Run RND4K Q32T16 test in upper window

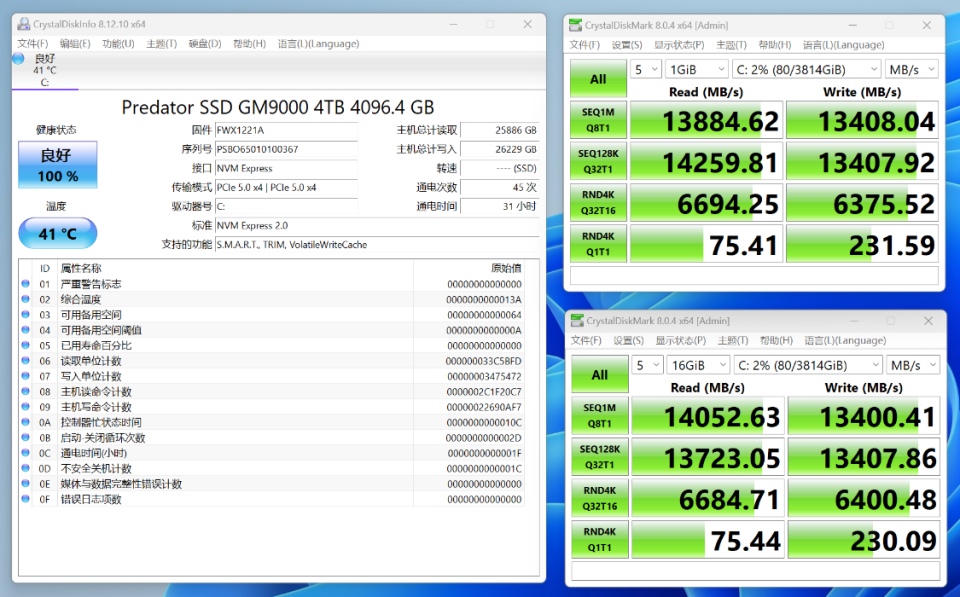[598, 203]
